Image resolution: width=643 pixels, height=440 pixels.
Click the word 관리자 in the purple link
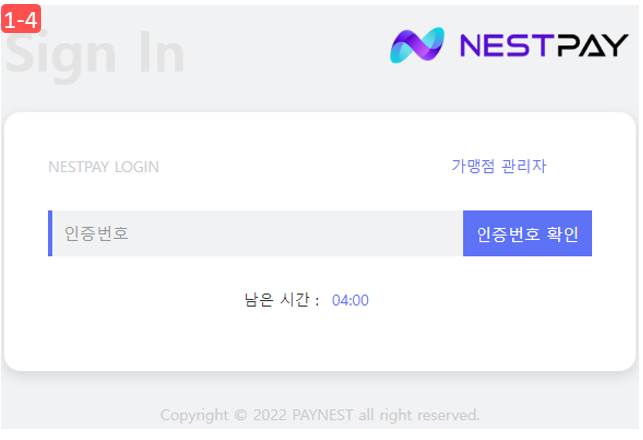coord(524,166)
